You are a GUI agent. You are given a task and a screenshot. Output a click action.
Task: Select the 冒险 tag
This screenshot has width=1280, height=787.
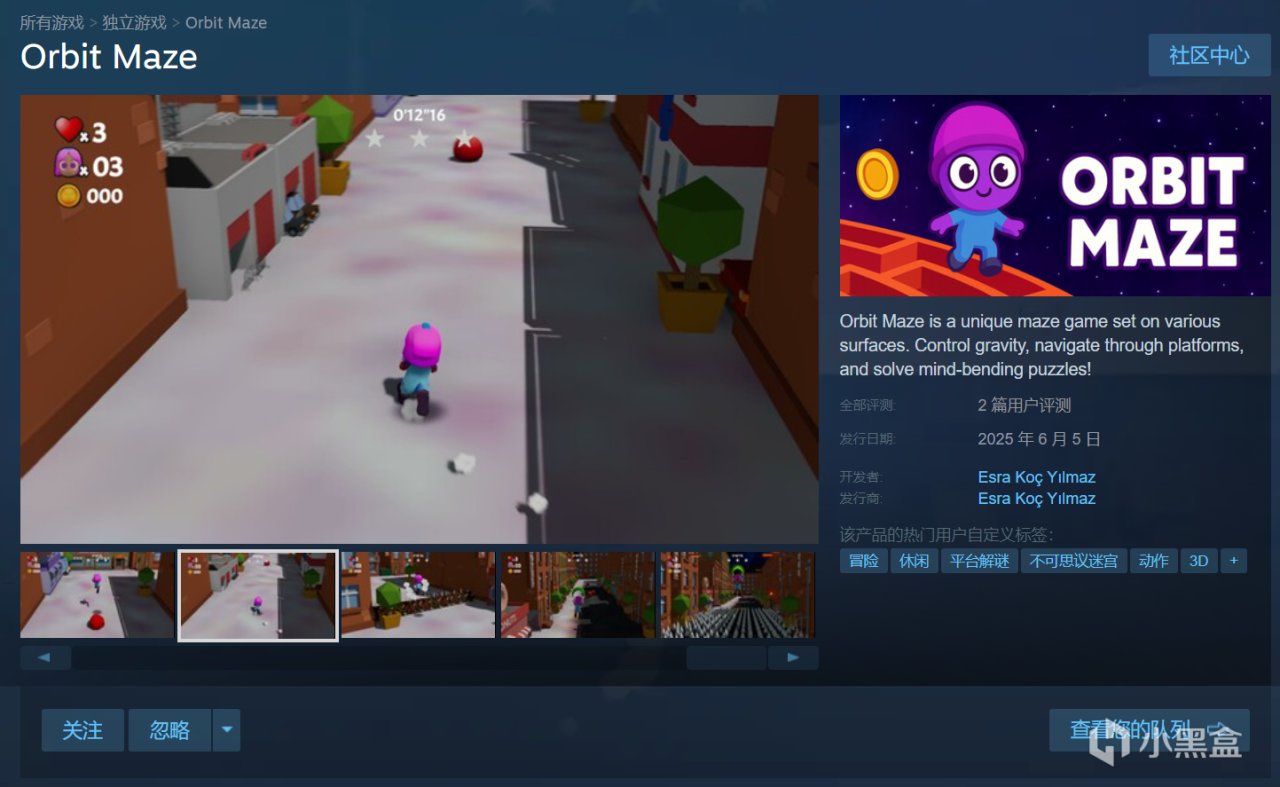pyautogui.click(x=863, y=561)
